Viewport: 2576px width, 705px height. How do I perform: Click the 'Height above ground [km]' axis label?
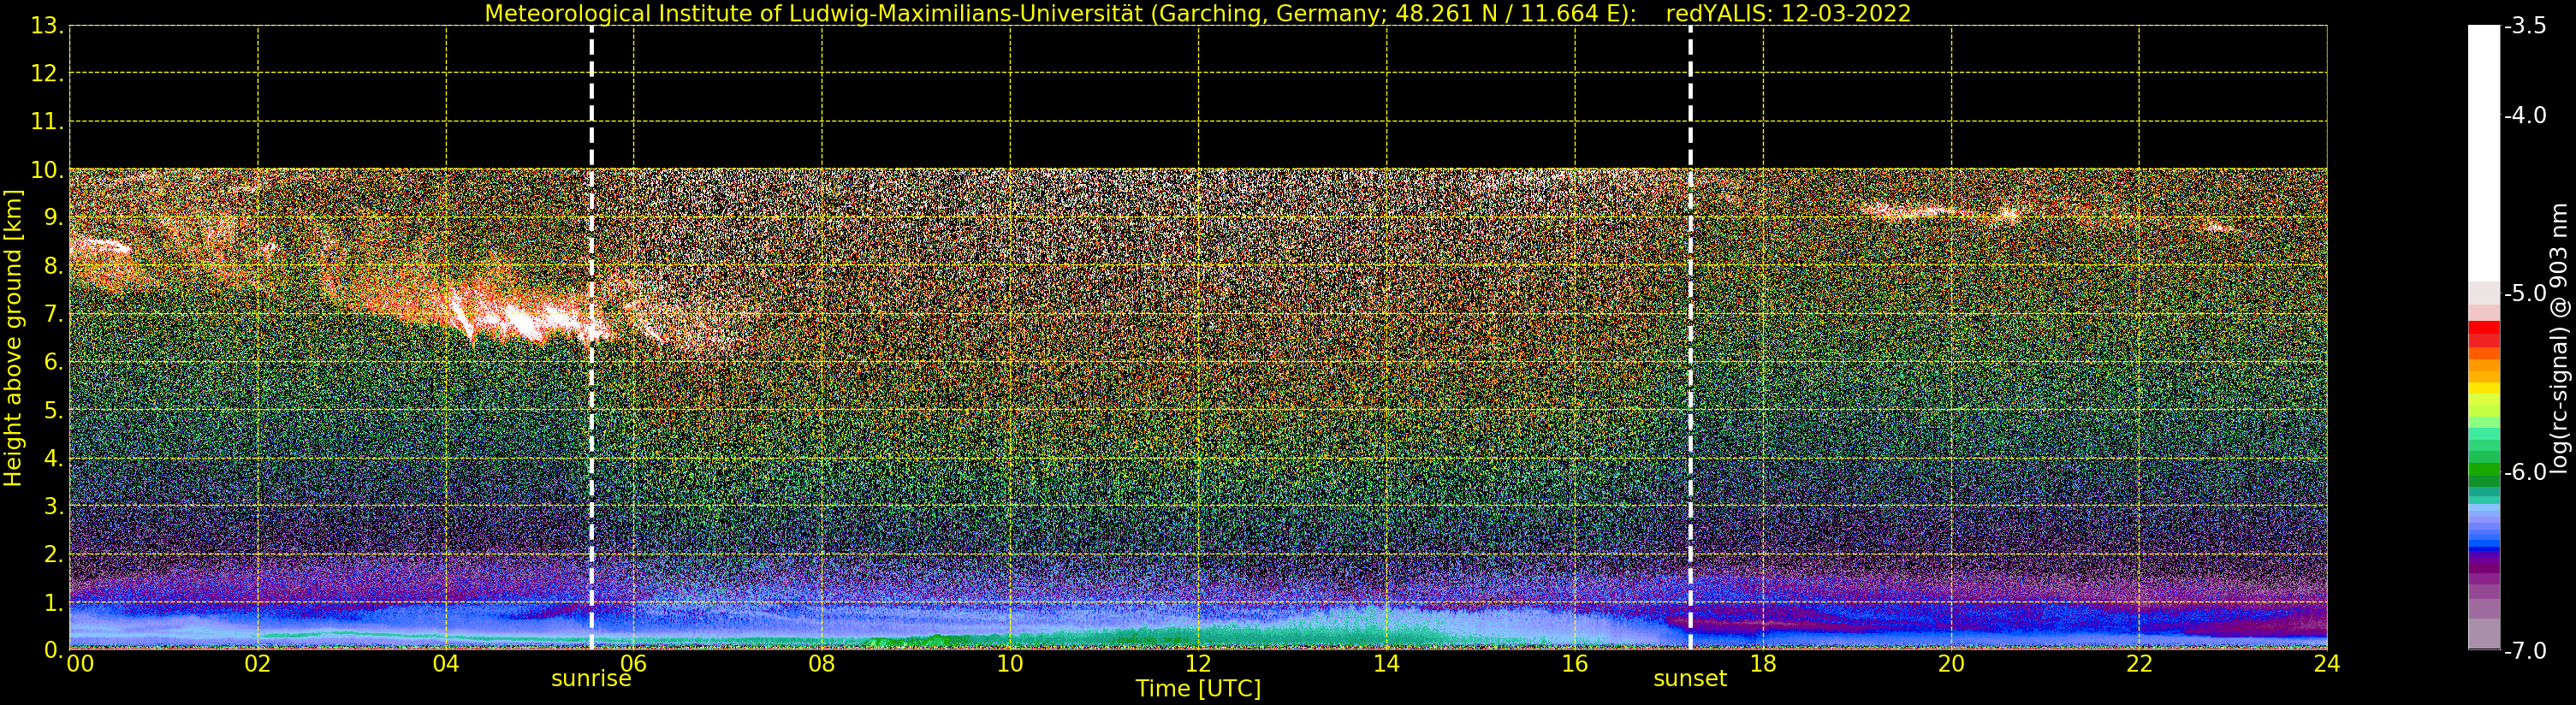coord(13,338)
